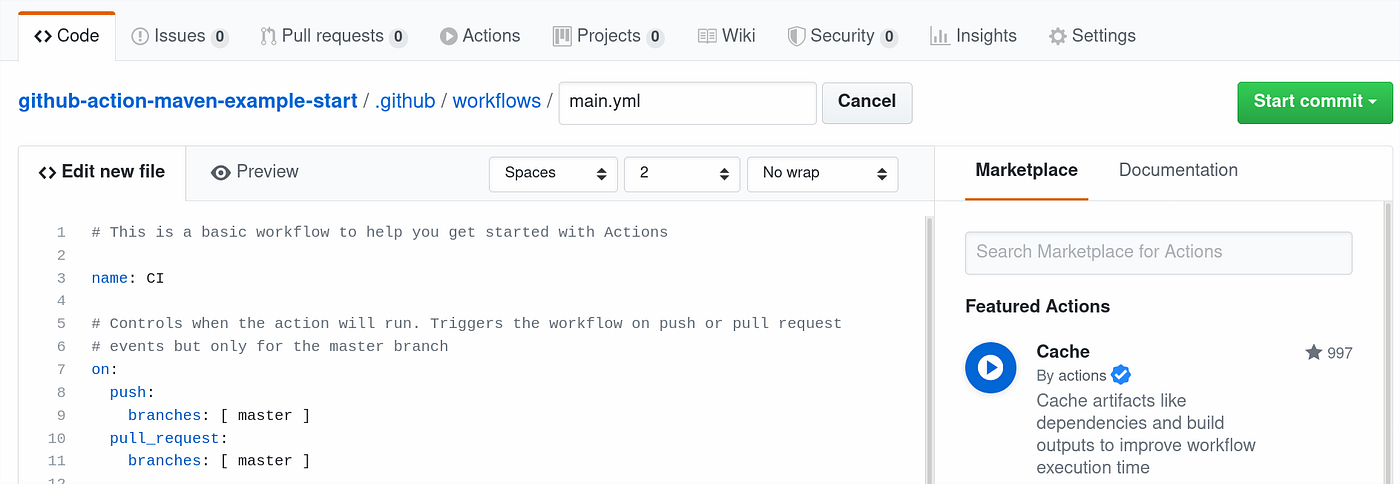This screenshot has height=484, width=1400.
Task: Open the Insights graph tab
Action: [973, 36]
